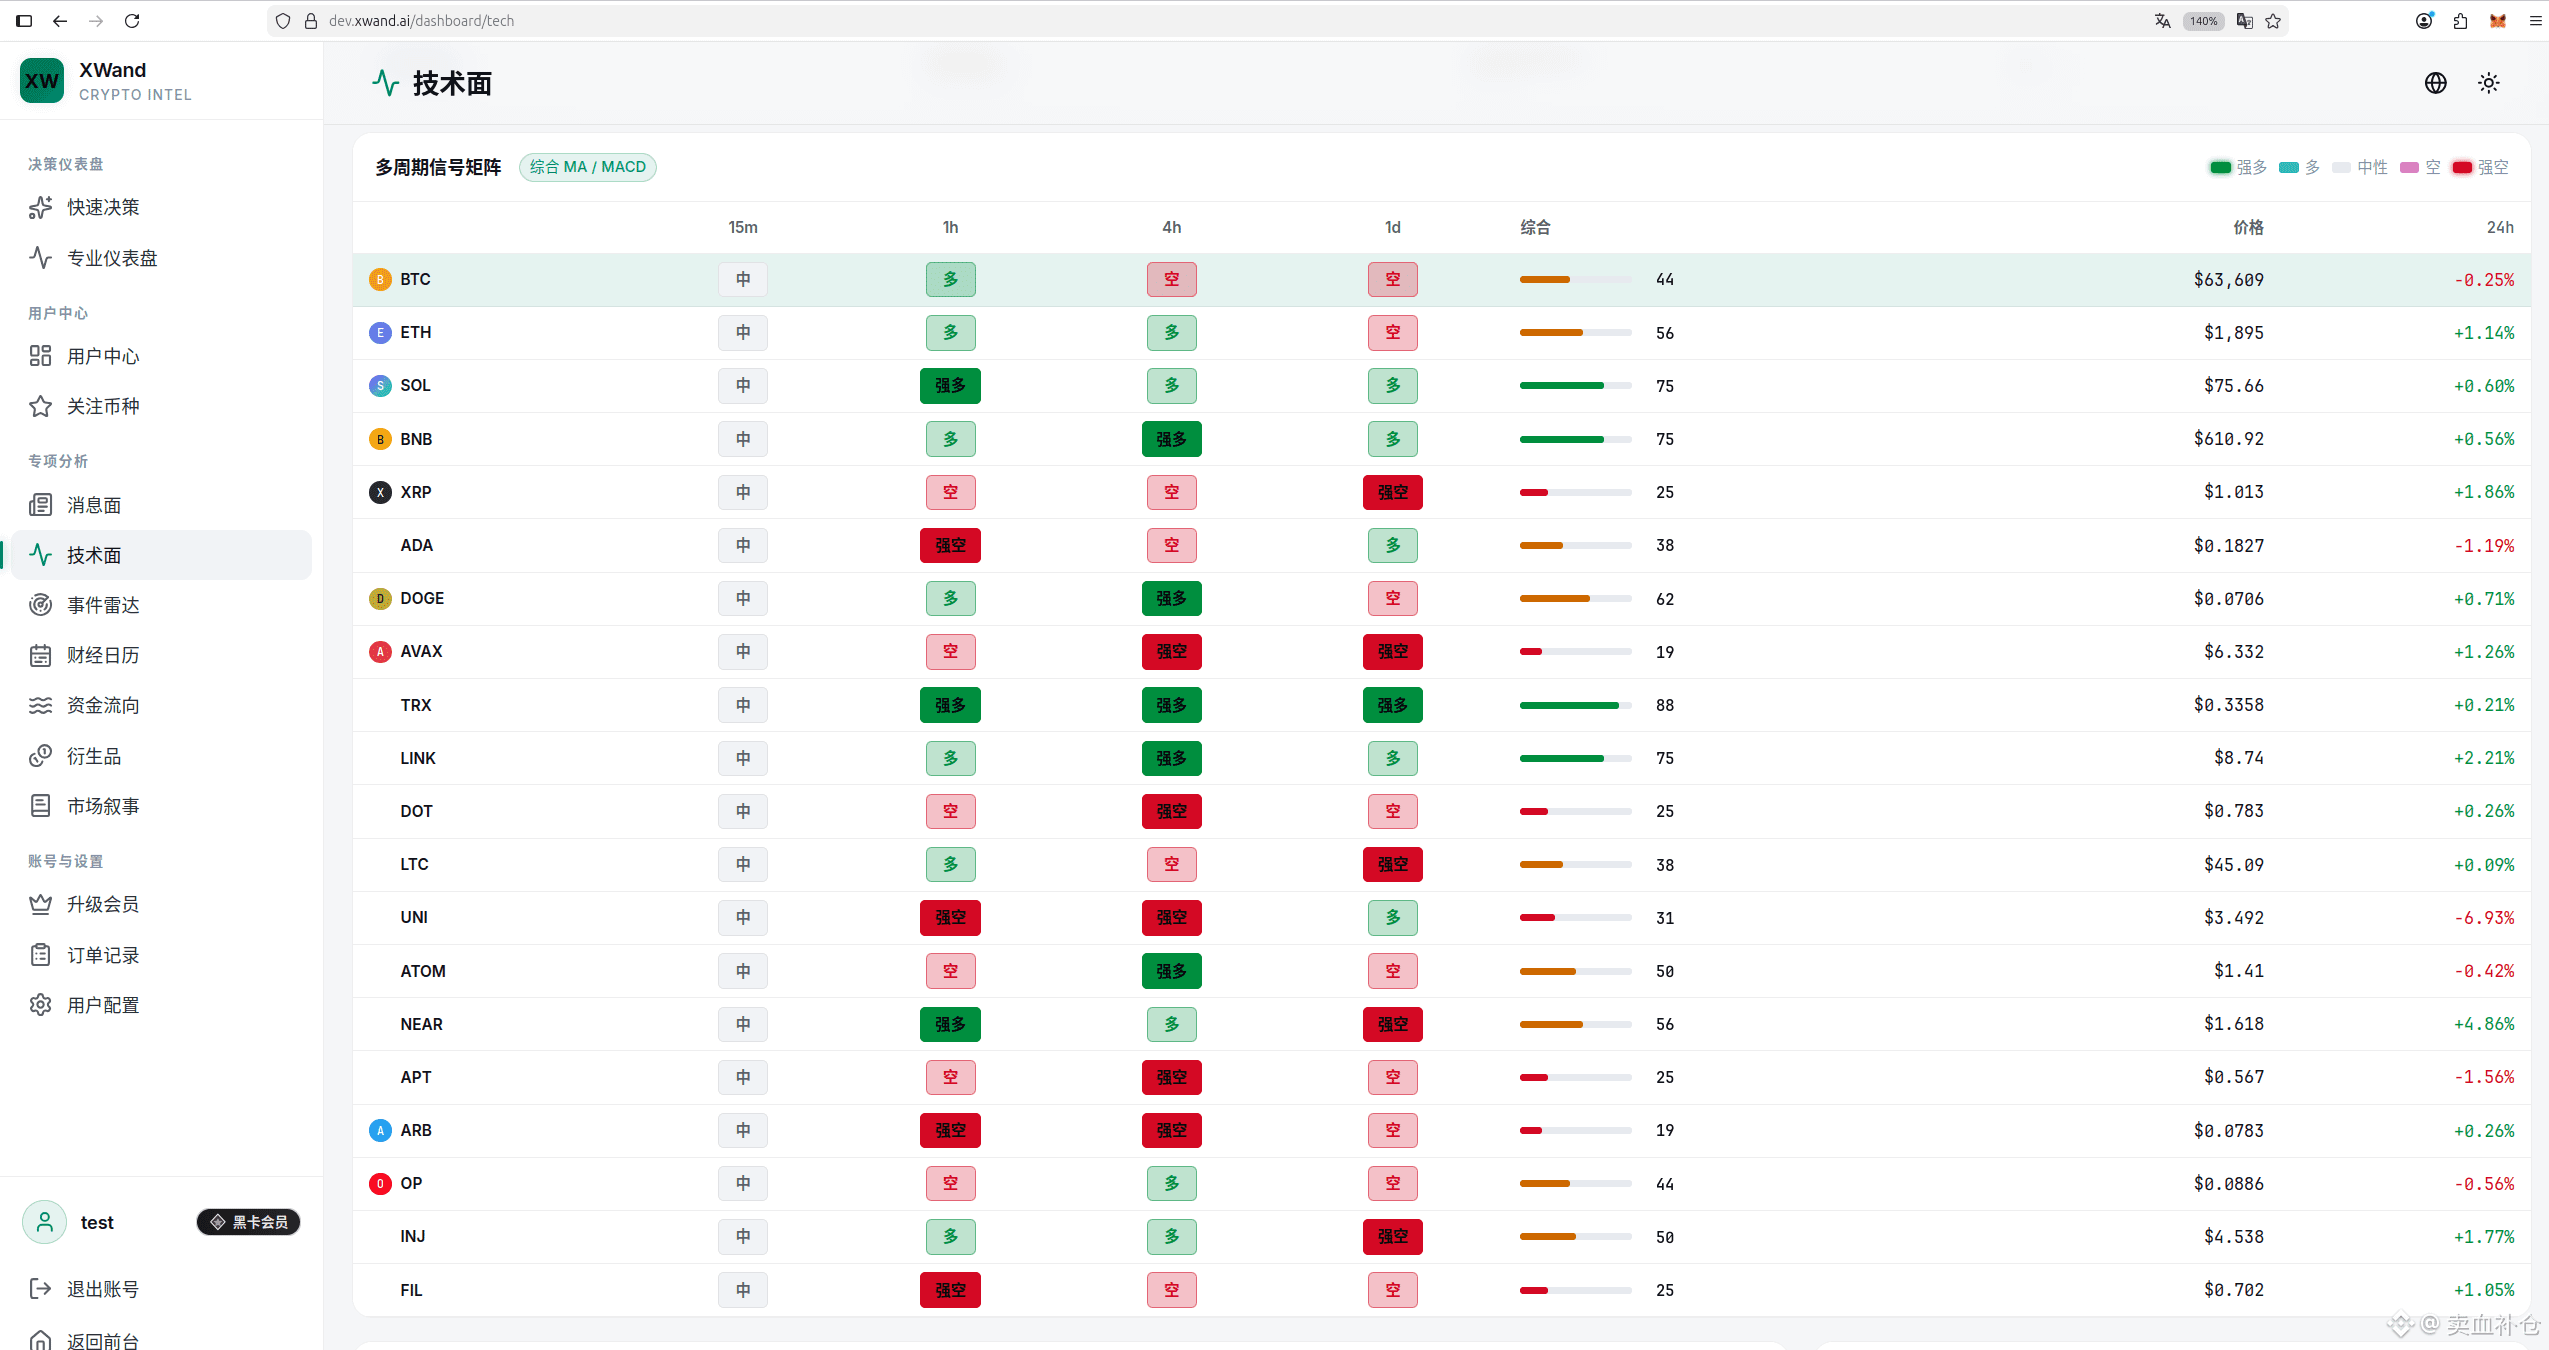The width and height of the screenshot is (2549, 1350).
Task: Open the browser hamburger menu
Action: point(2535,21)
